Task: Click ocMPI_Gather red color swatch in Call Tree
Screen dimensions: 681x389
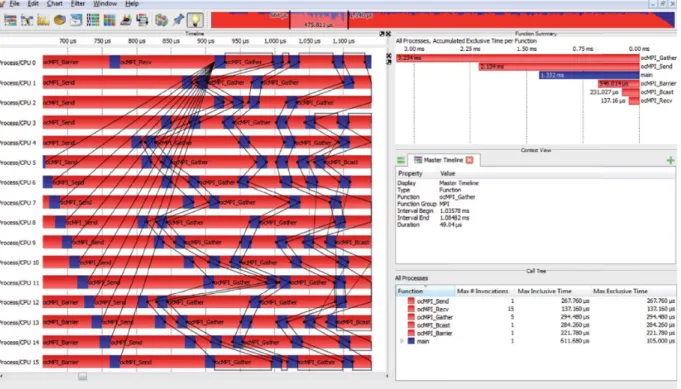Action: [x=411, y=317]
